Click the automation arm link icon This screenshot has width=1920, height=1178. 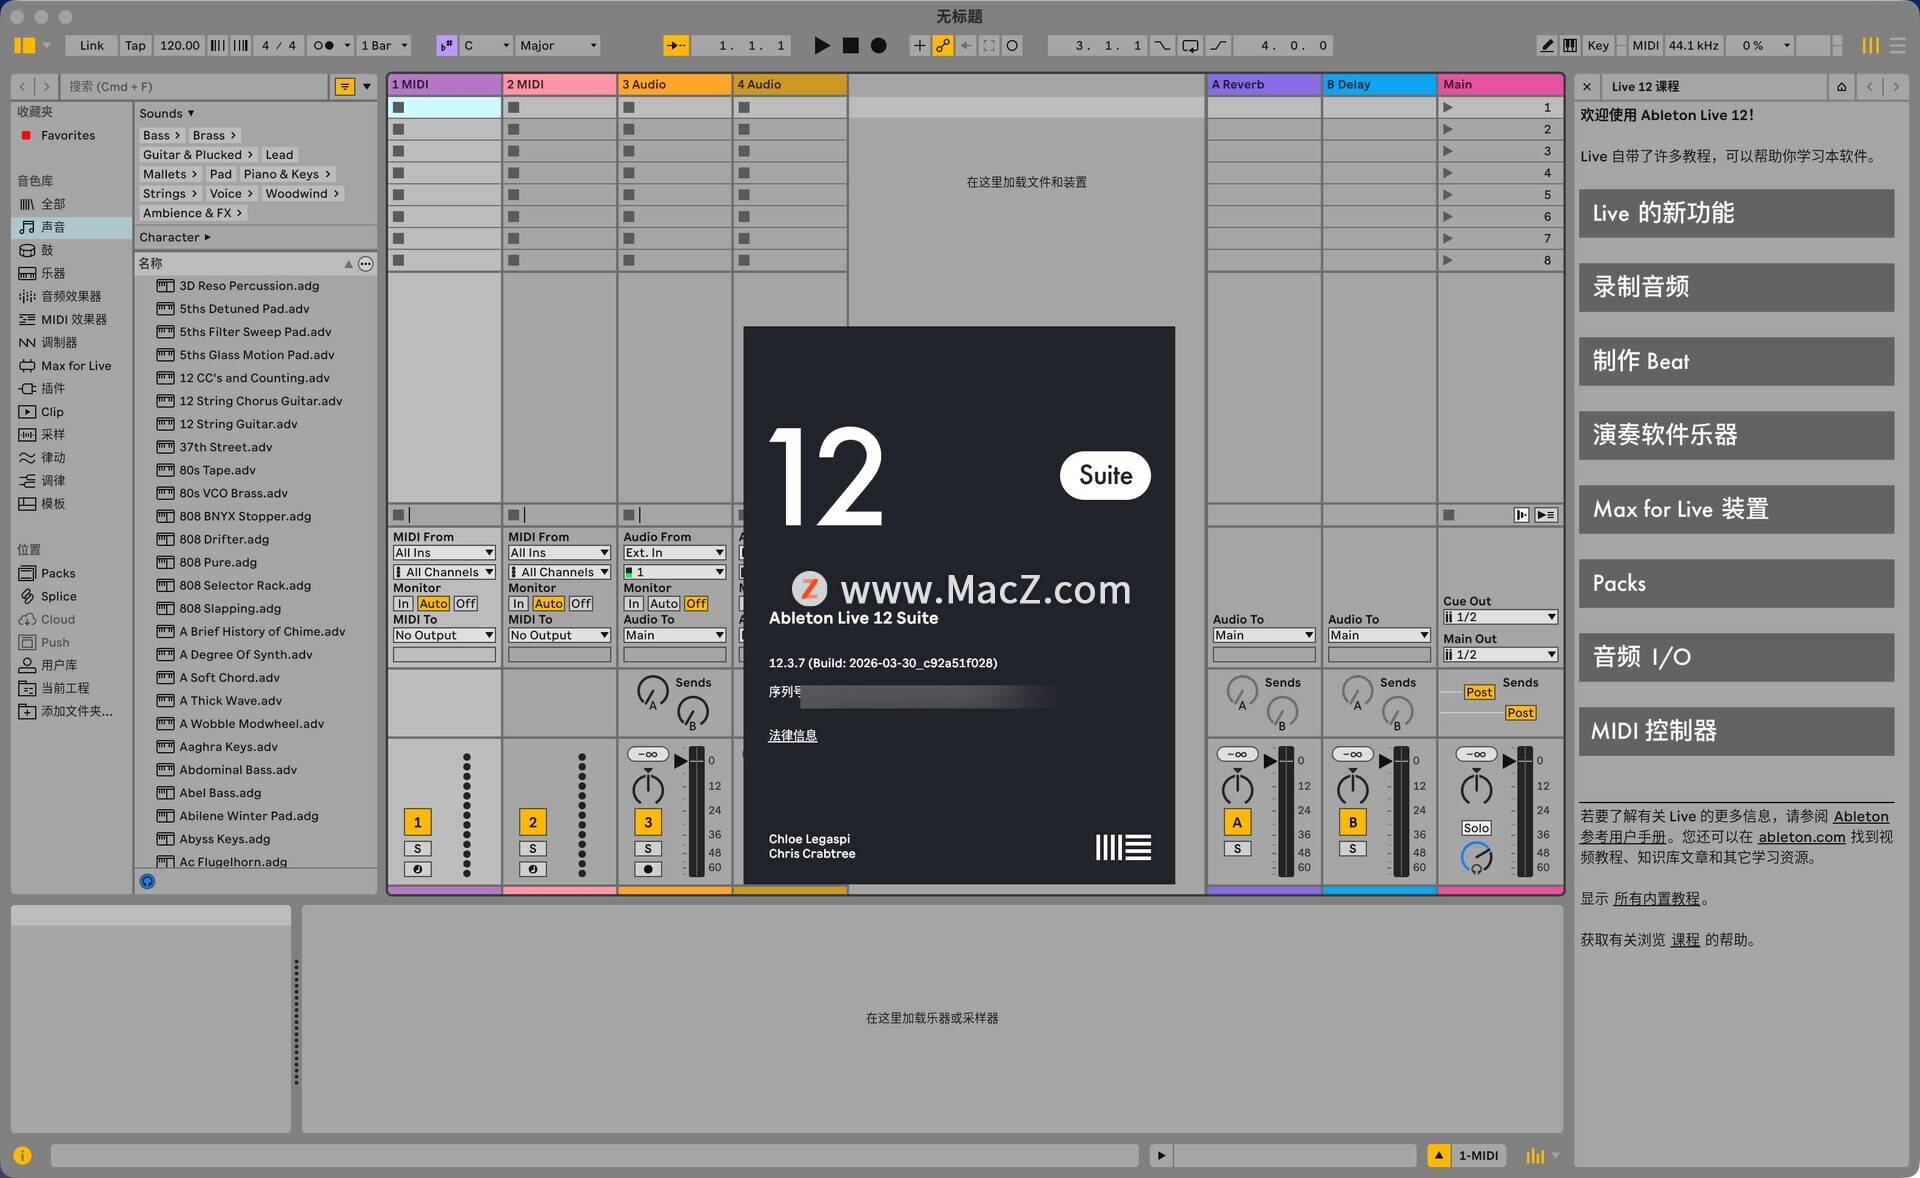(942, 45)
